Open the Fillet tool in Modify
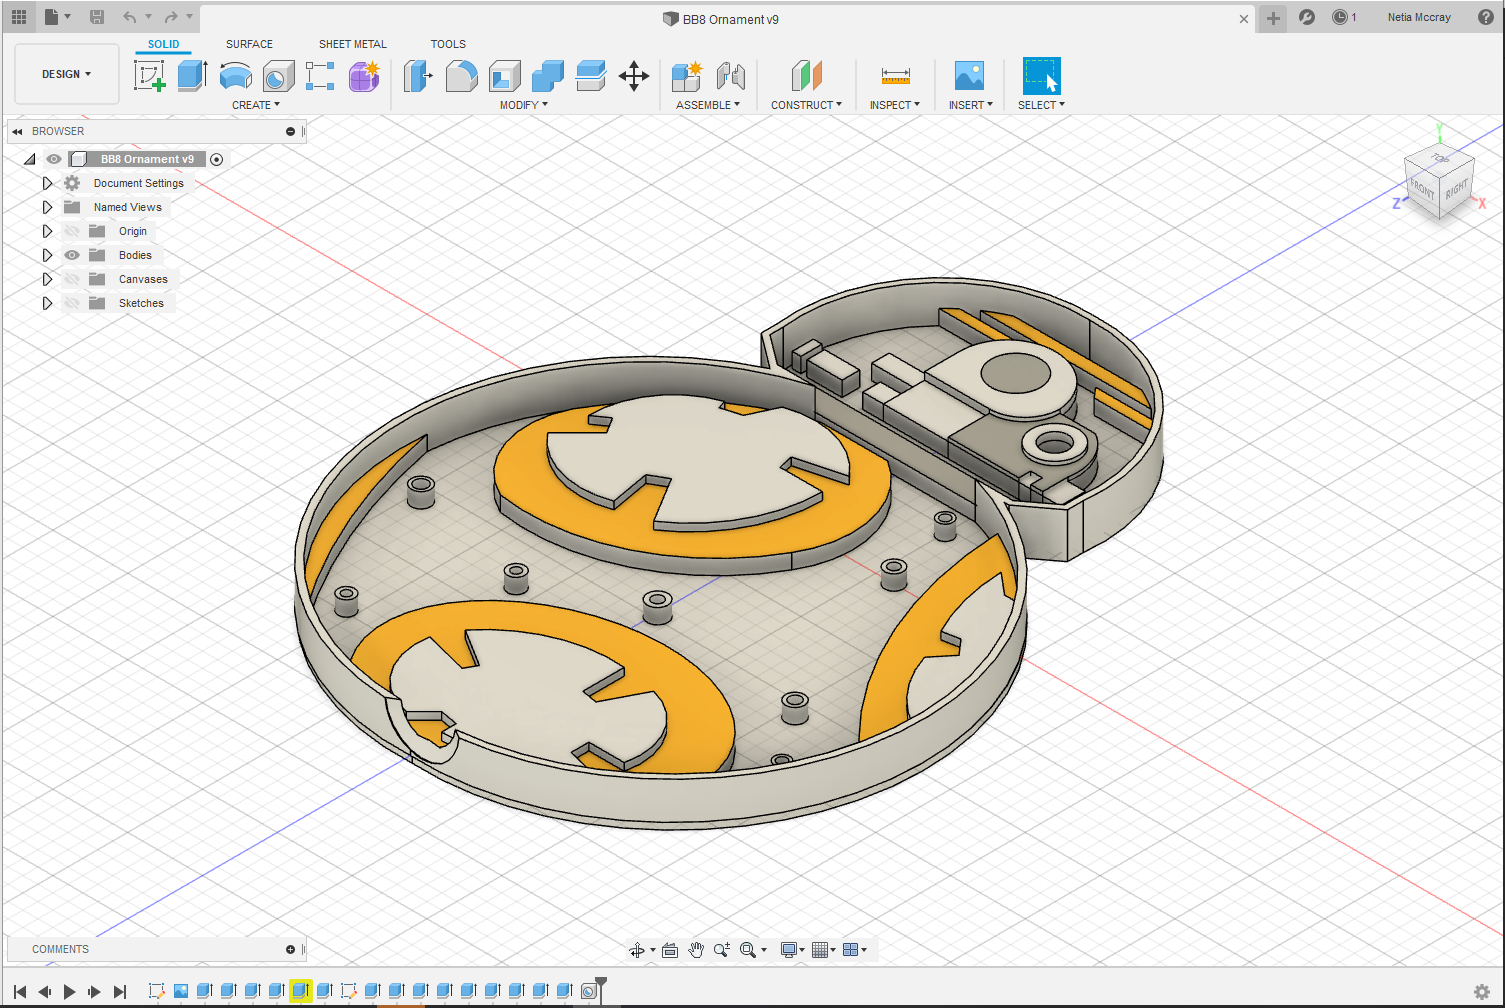 pyautogui.click(x=461, y=76)
